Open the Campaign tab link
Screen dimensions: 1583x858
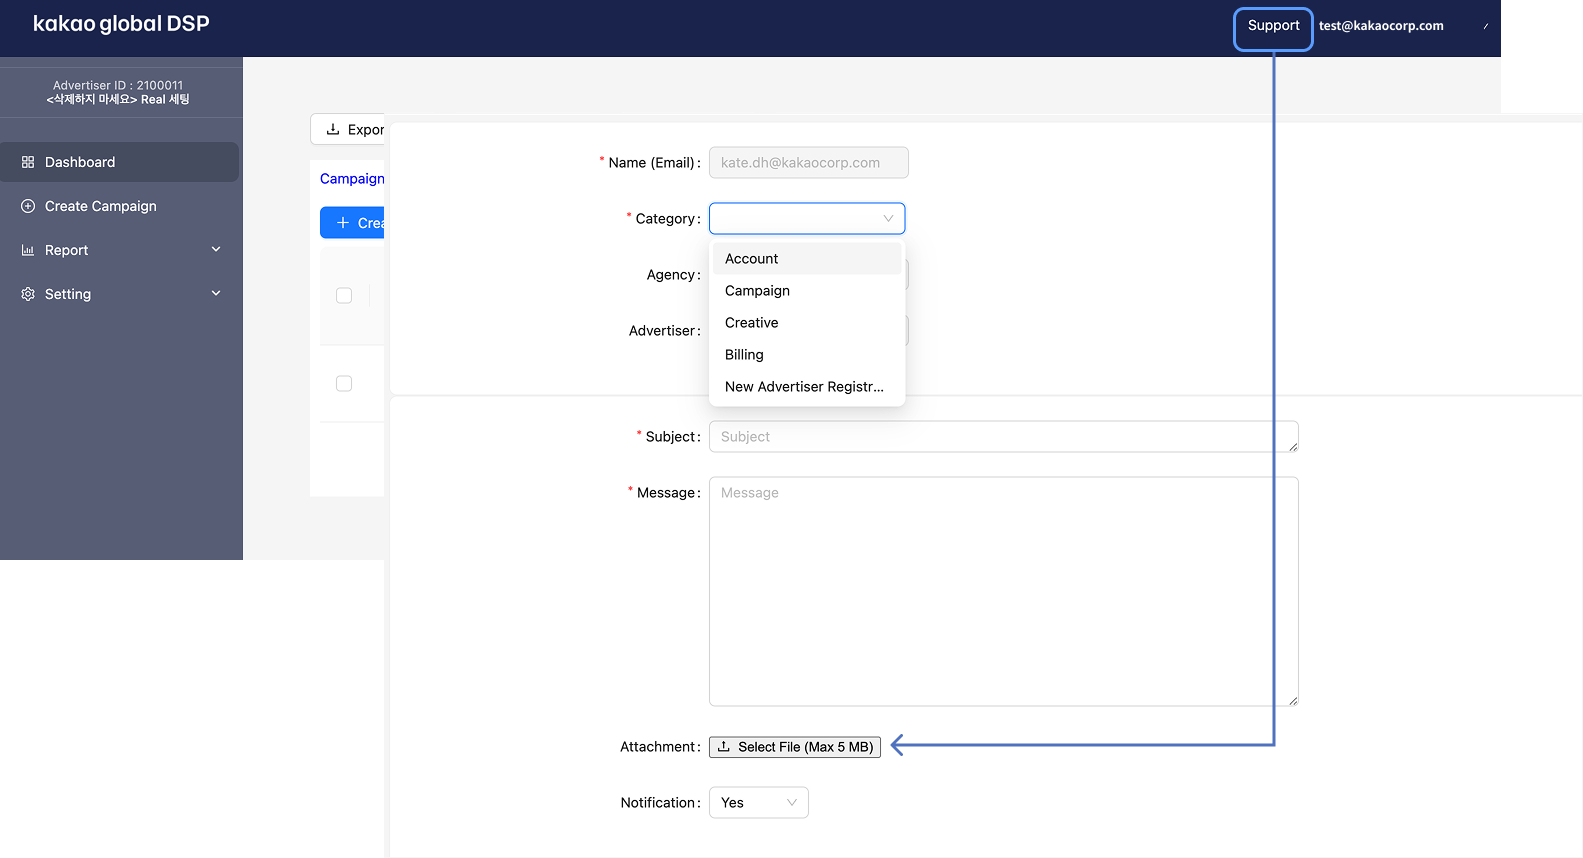(x=352, y=179)
